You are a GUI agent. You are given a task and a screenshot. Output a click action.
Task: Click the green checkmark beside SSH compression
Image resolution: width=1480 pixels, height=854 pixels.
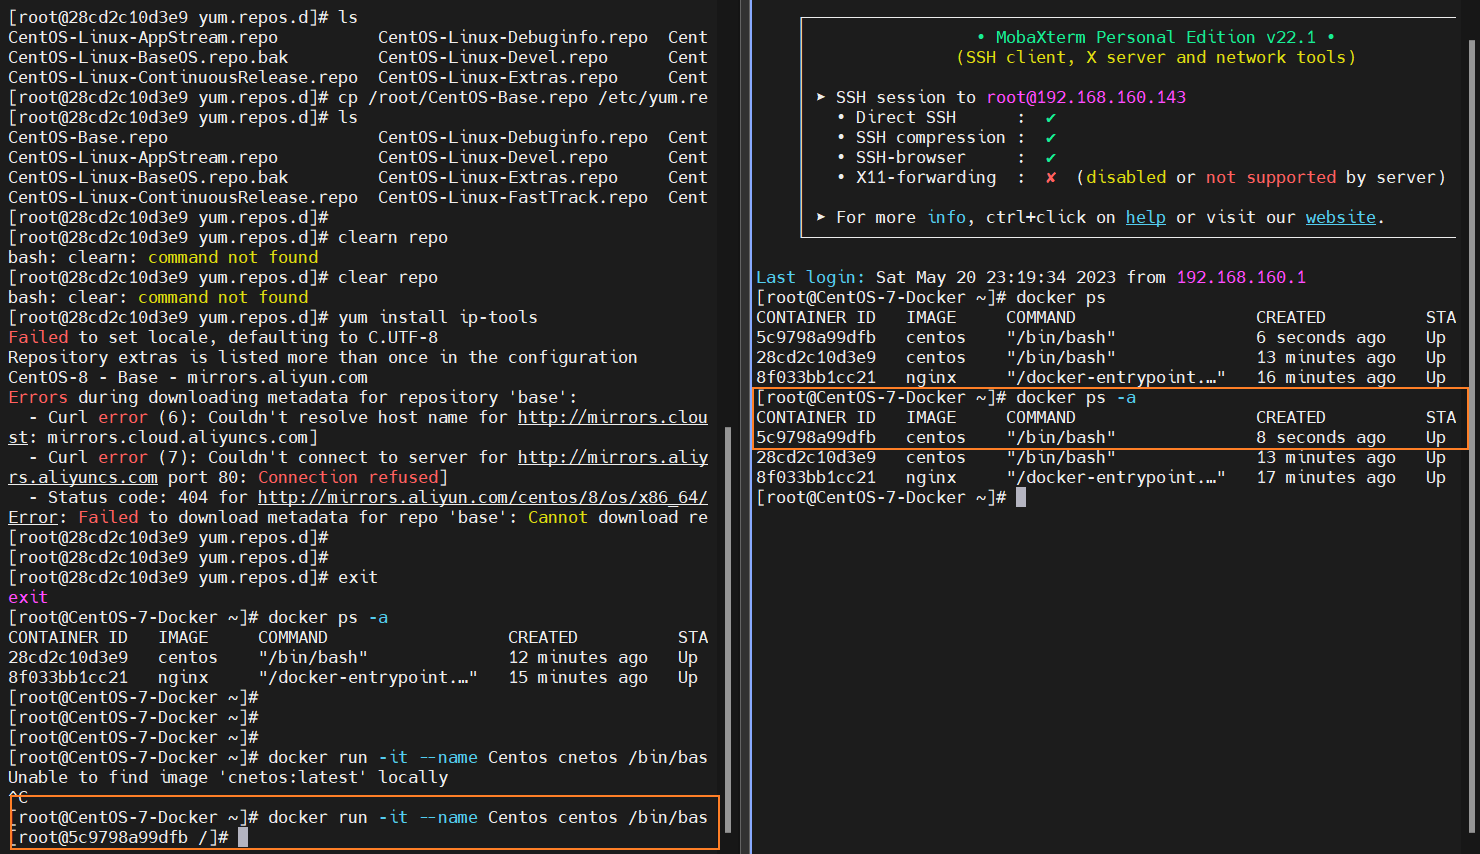coord(1051,137)
